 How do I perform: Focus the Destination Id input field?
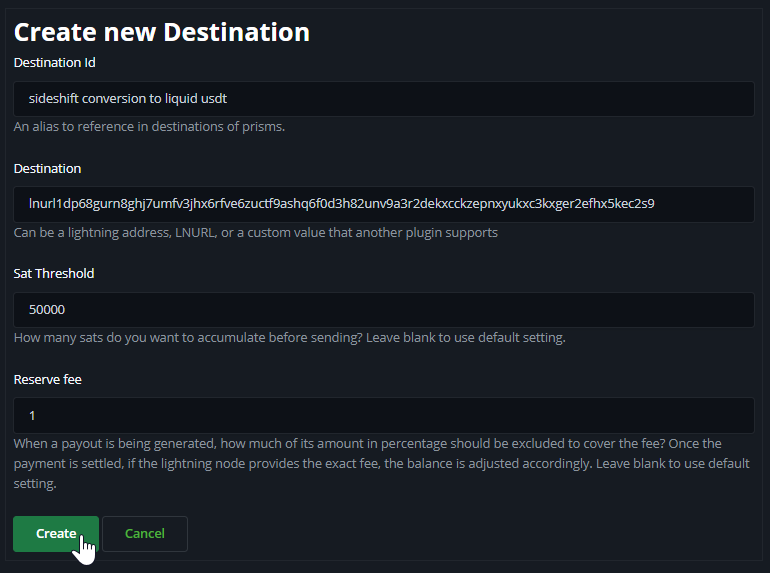click(x=384, y=99)
